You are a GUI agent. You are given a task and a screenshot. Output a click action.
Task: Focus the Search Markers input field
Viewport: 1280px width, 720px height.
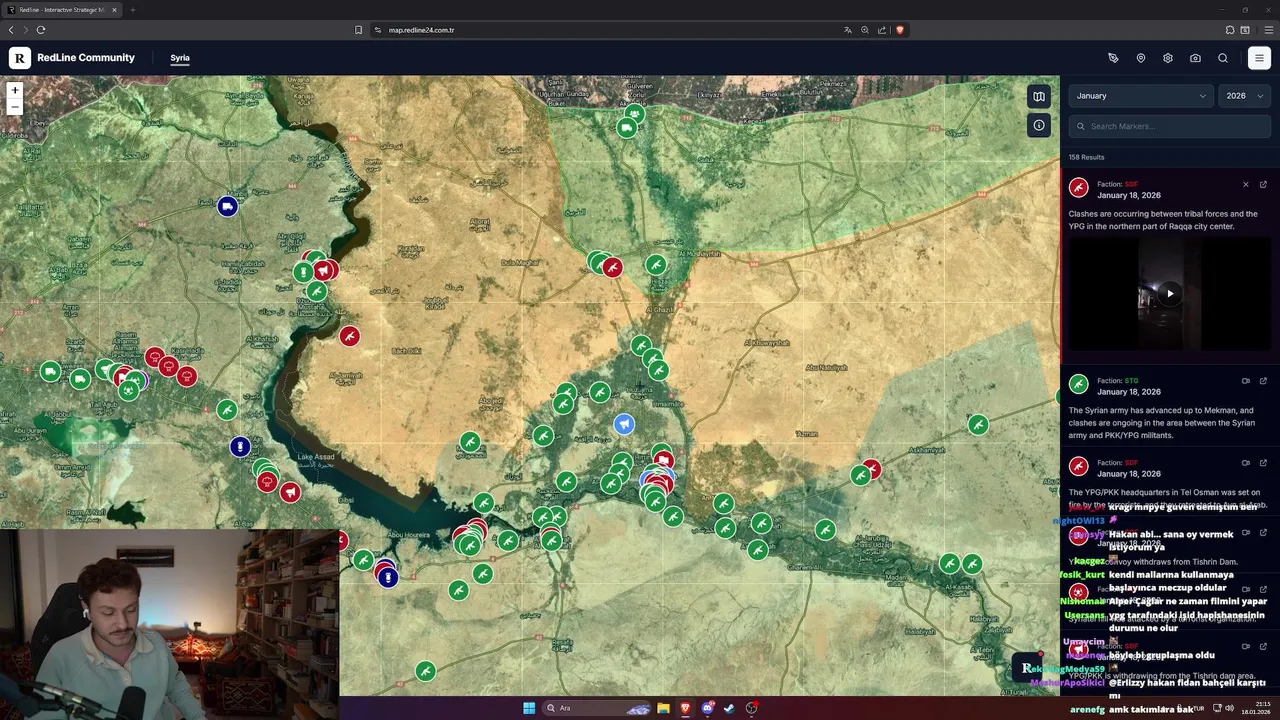1170,126
